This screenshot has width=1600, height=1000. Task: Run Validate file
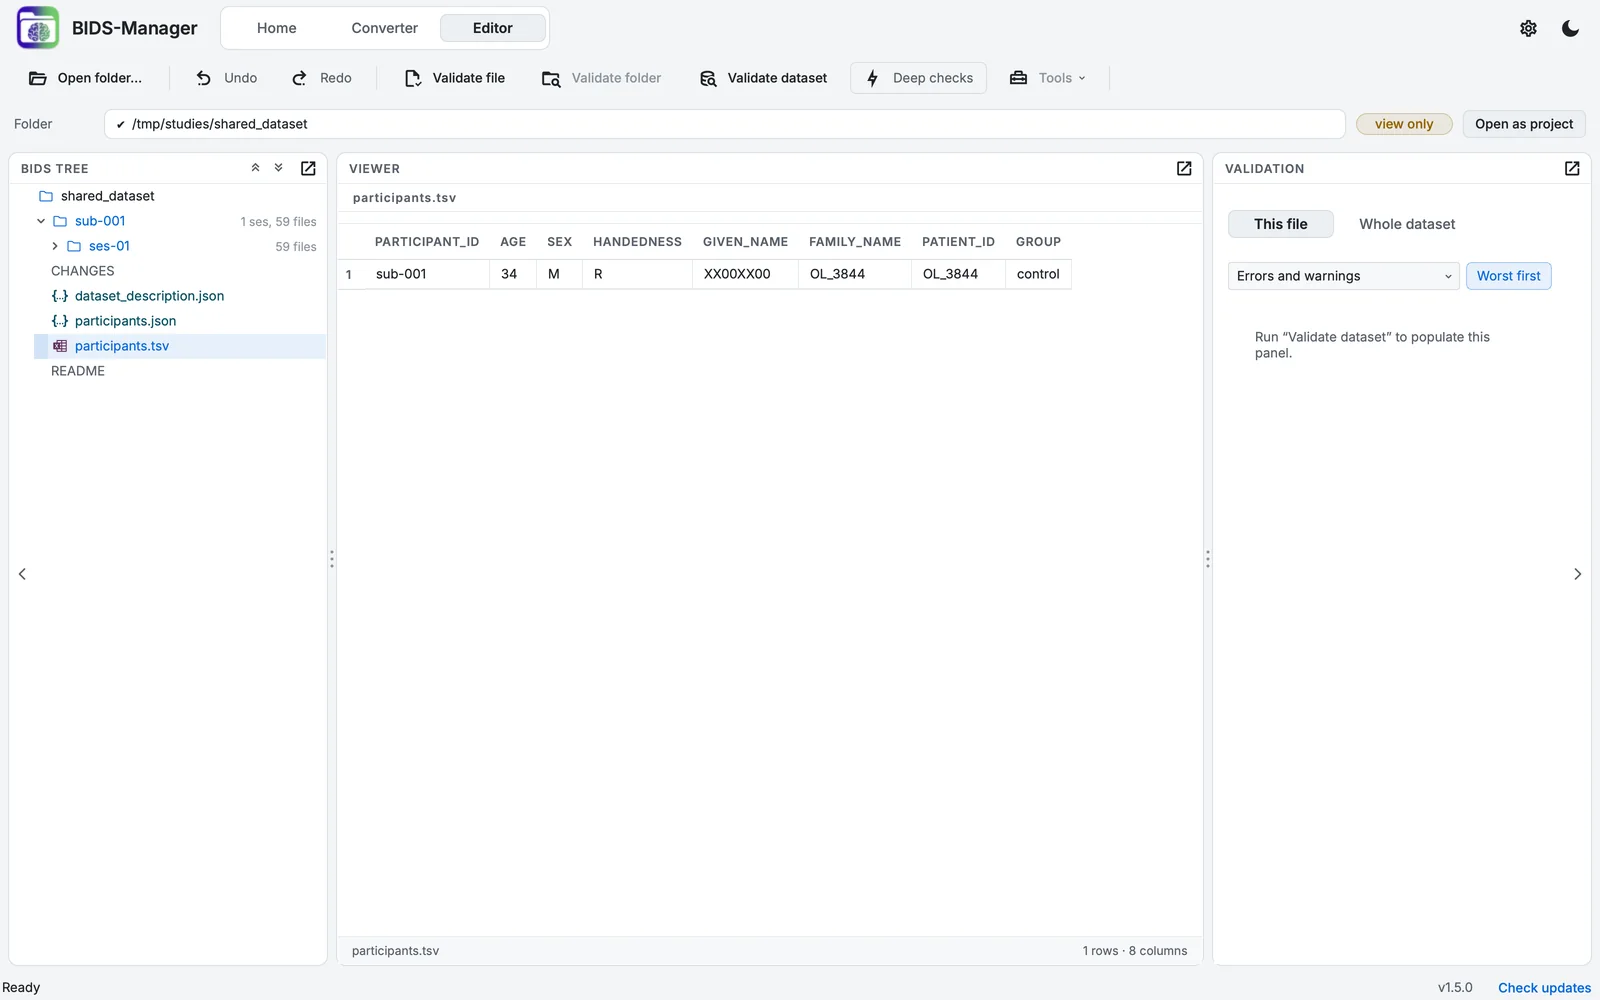455,78
